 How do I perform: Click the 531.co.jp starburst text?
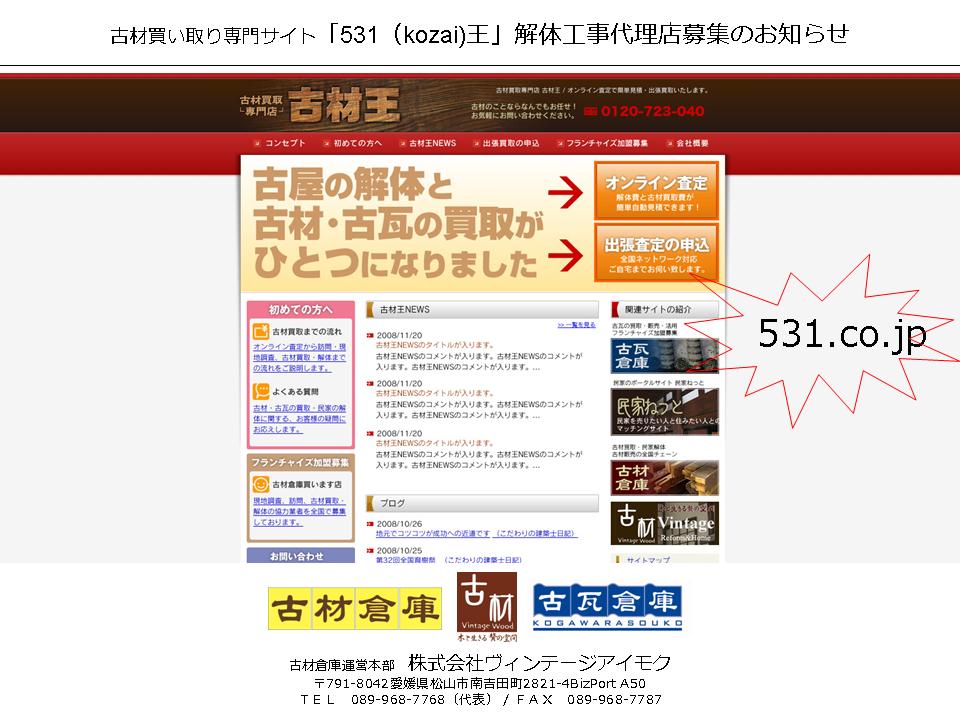[x=842, y=334]
